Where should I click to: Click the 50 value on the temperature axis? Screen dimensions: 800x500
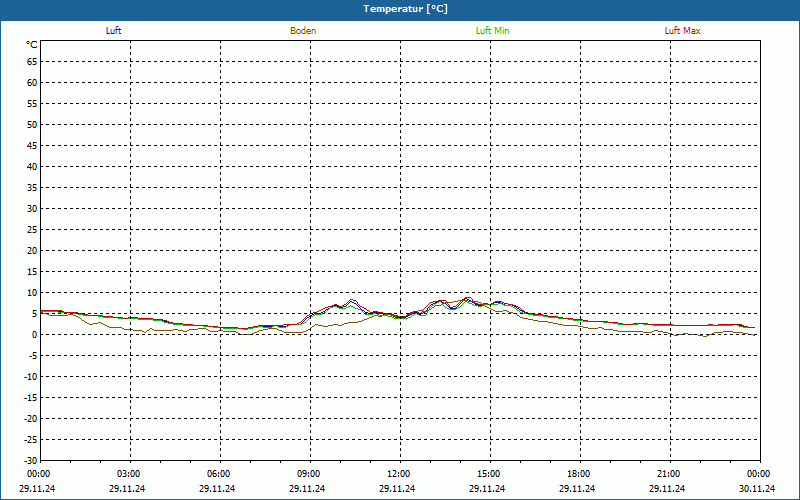click(32, 124)
